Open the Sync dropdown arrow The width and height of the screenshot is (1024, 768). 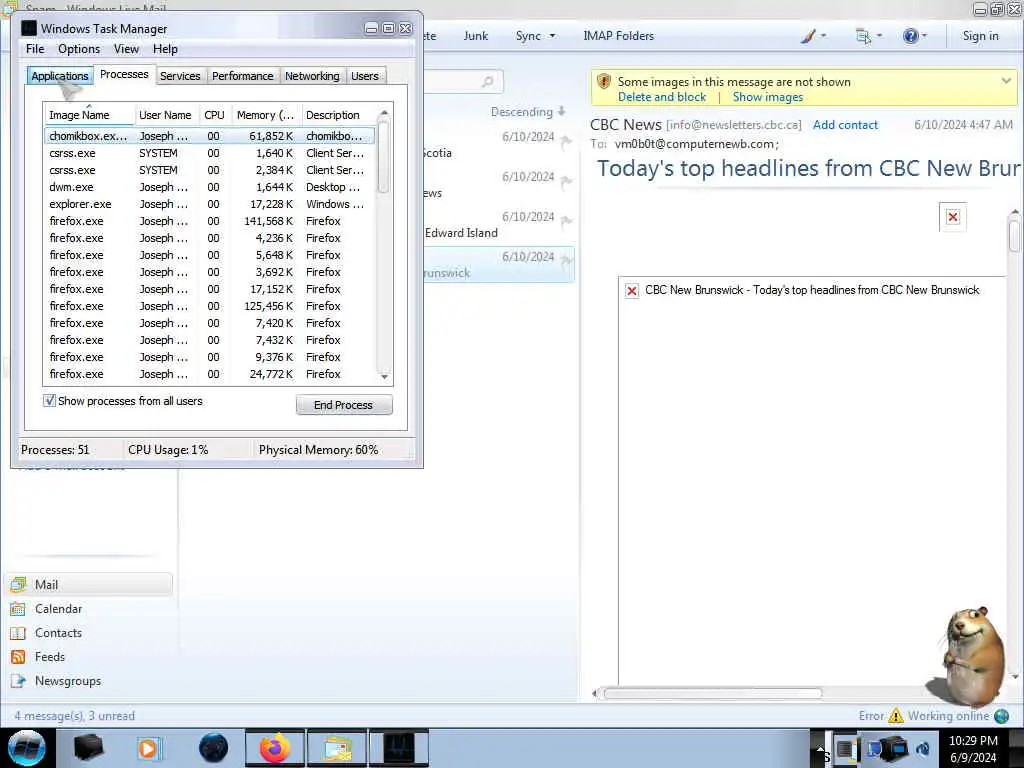pos(552,36)
